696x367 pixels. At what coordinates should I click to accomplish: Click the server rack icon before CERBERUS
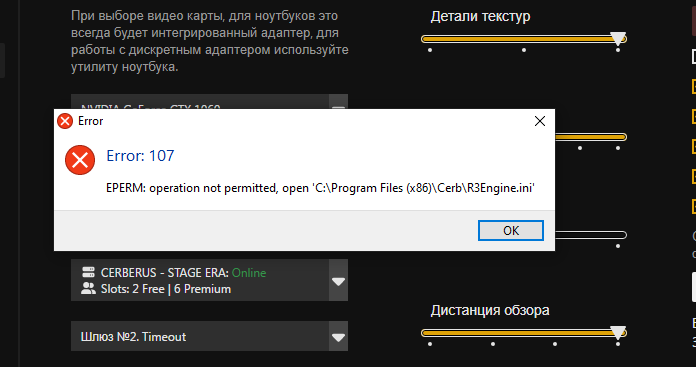(88, 272)
